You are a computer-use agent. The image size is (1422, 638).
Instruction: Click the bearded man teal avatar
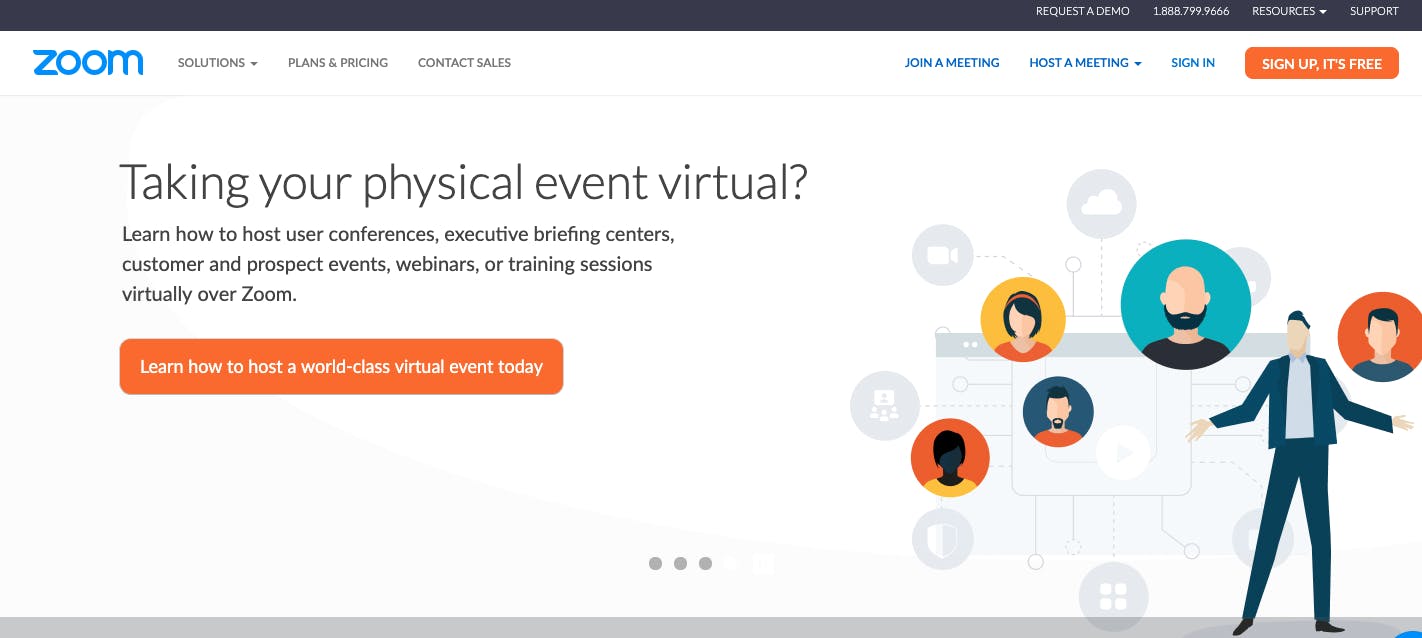[1185, 304]
